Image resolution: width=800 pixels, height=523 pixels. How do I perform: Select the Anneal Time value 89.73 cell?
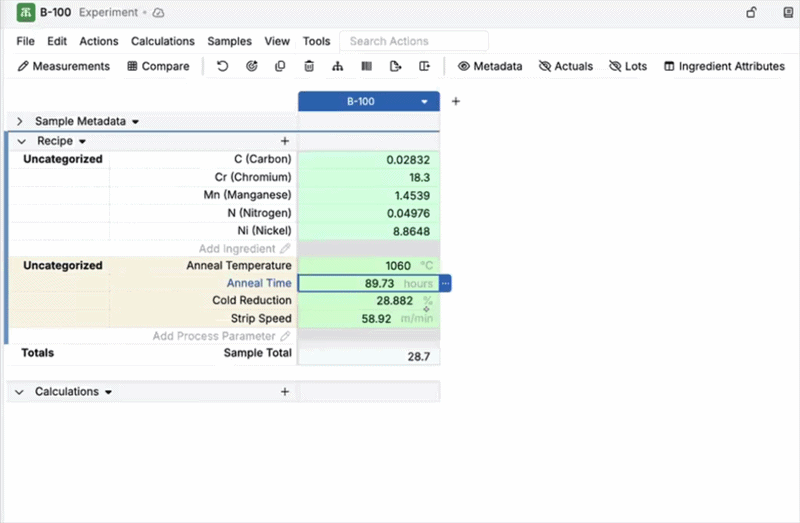click(368, 283)
